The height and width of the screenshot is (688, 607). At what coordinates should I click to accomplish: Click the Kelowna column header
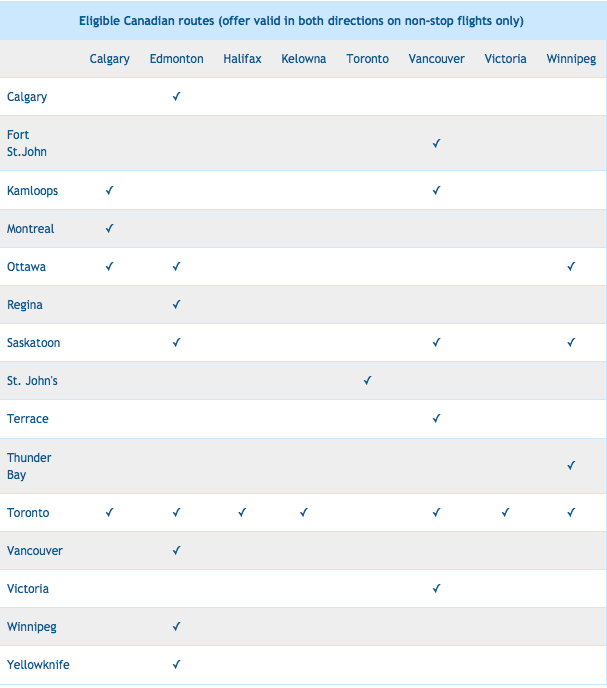[x=304, y=59]
